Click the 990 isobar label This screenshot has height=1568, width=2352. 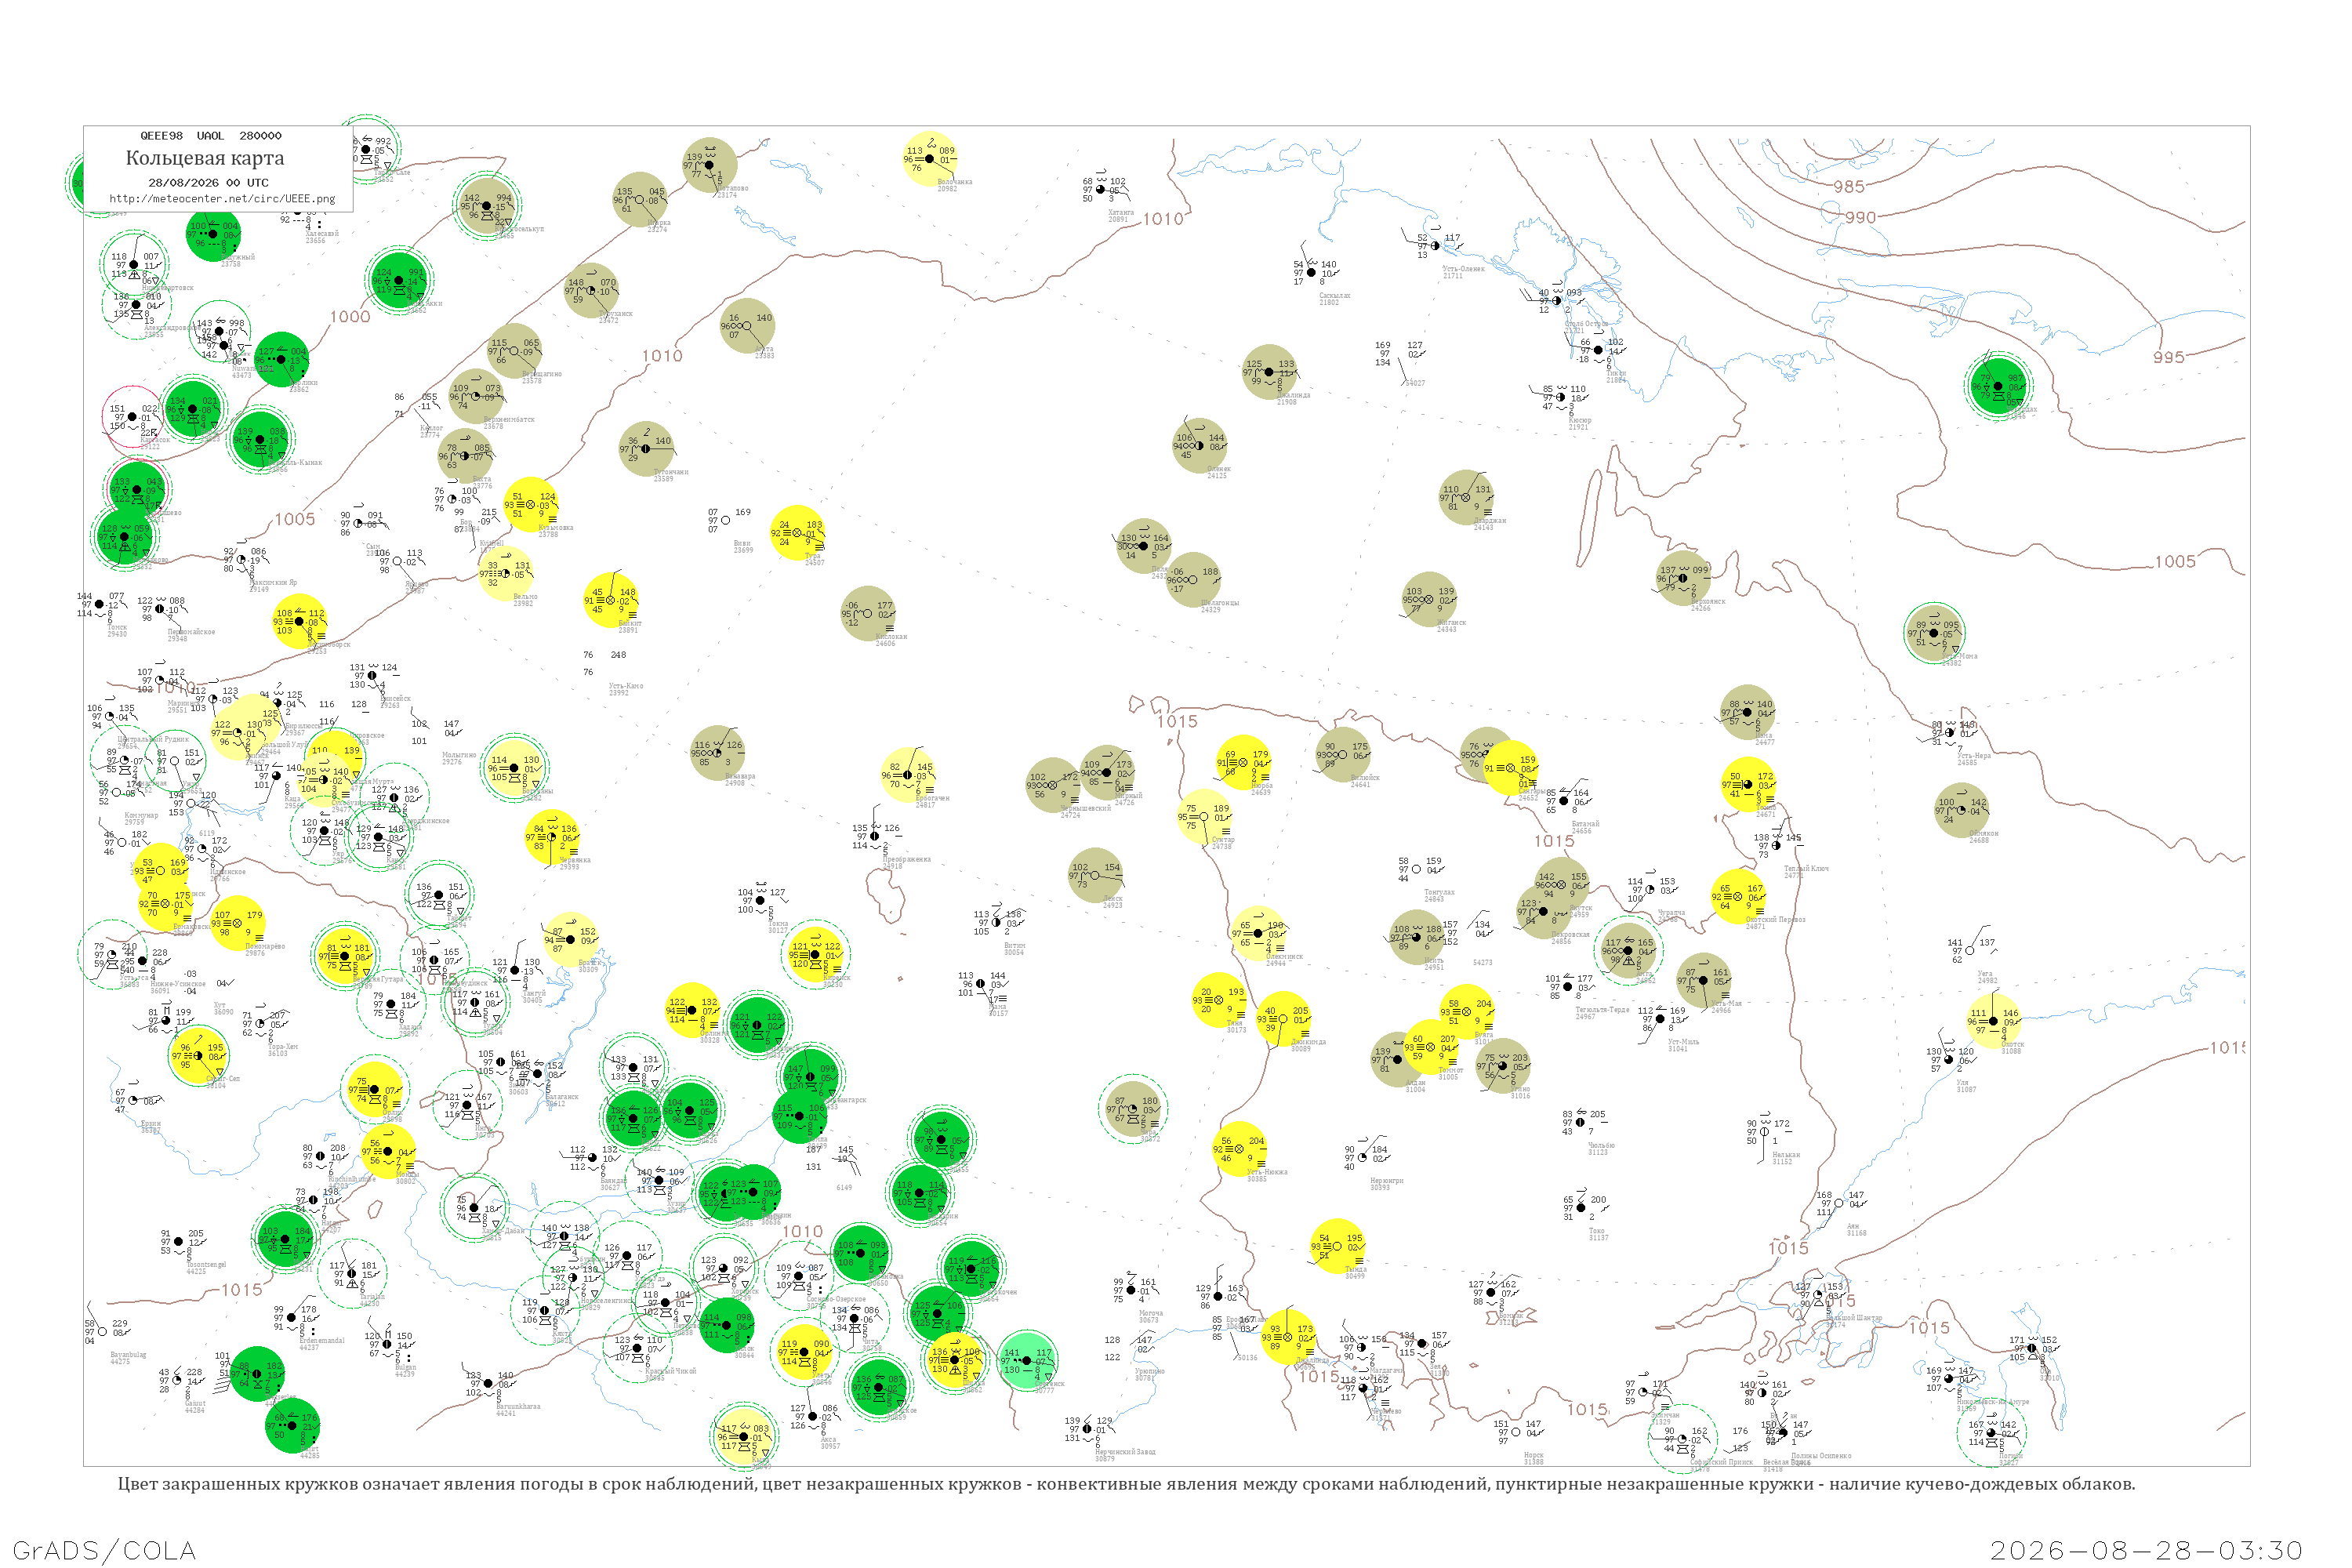point(1860,218)
